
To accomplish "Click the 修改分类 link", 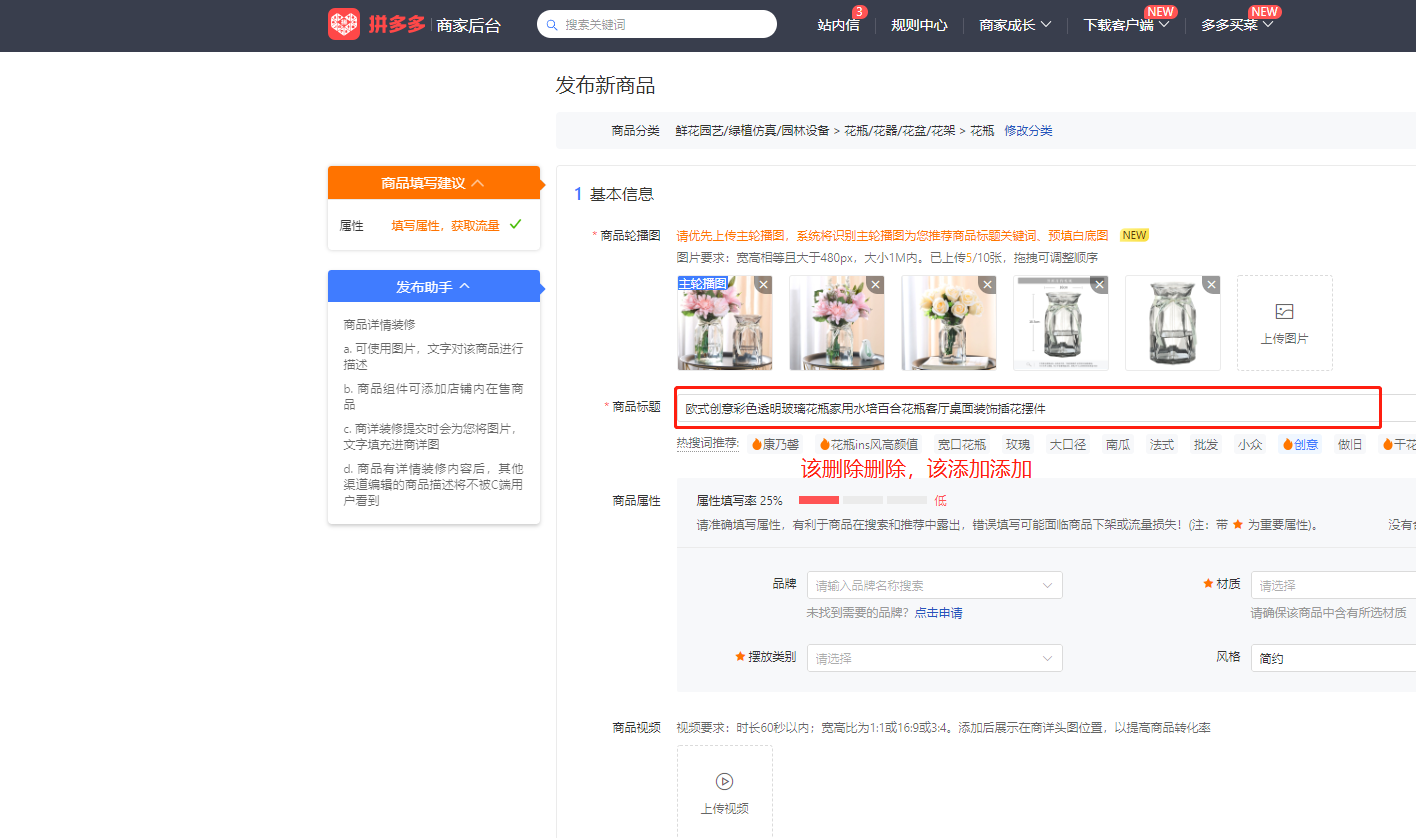I will [x=1028, y=131].
